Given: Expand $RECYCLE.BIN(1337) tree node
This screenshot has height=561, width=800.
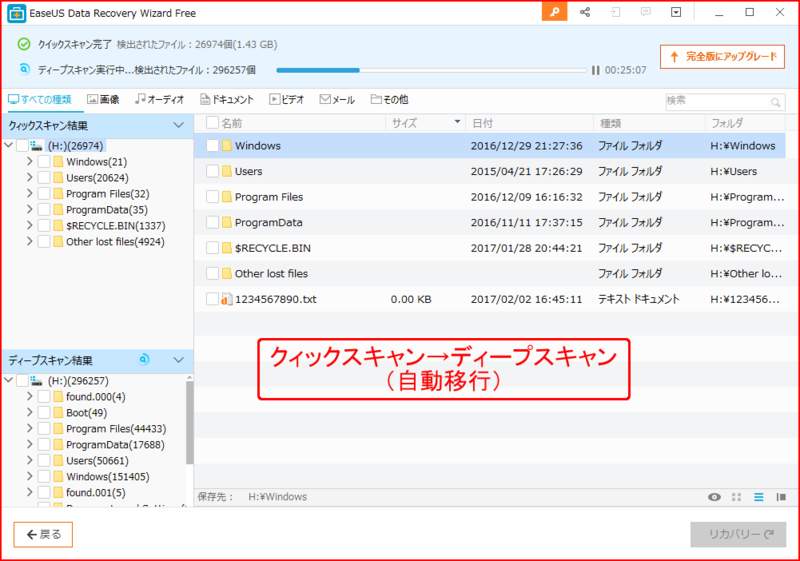Looking at the screenshot, I should point(30,225).
